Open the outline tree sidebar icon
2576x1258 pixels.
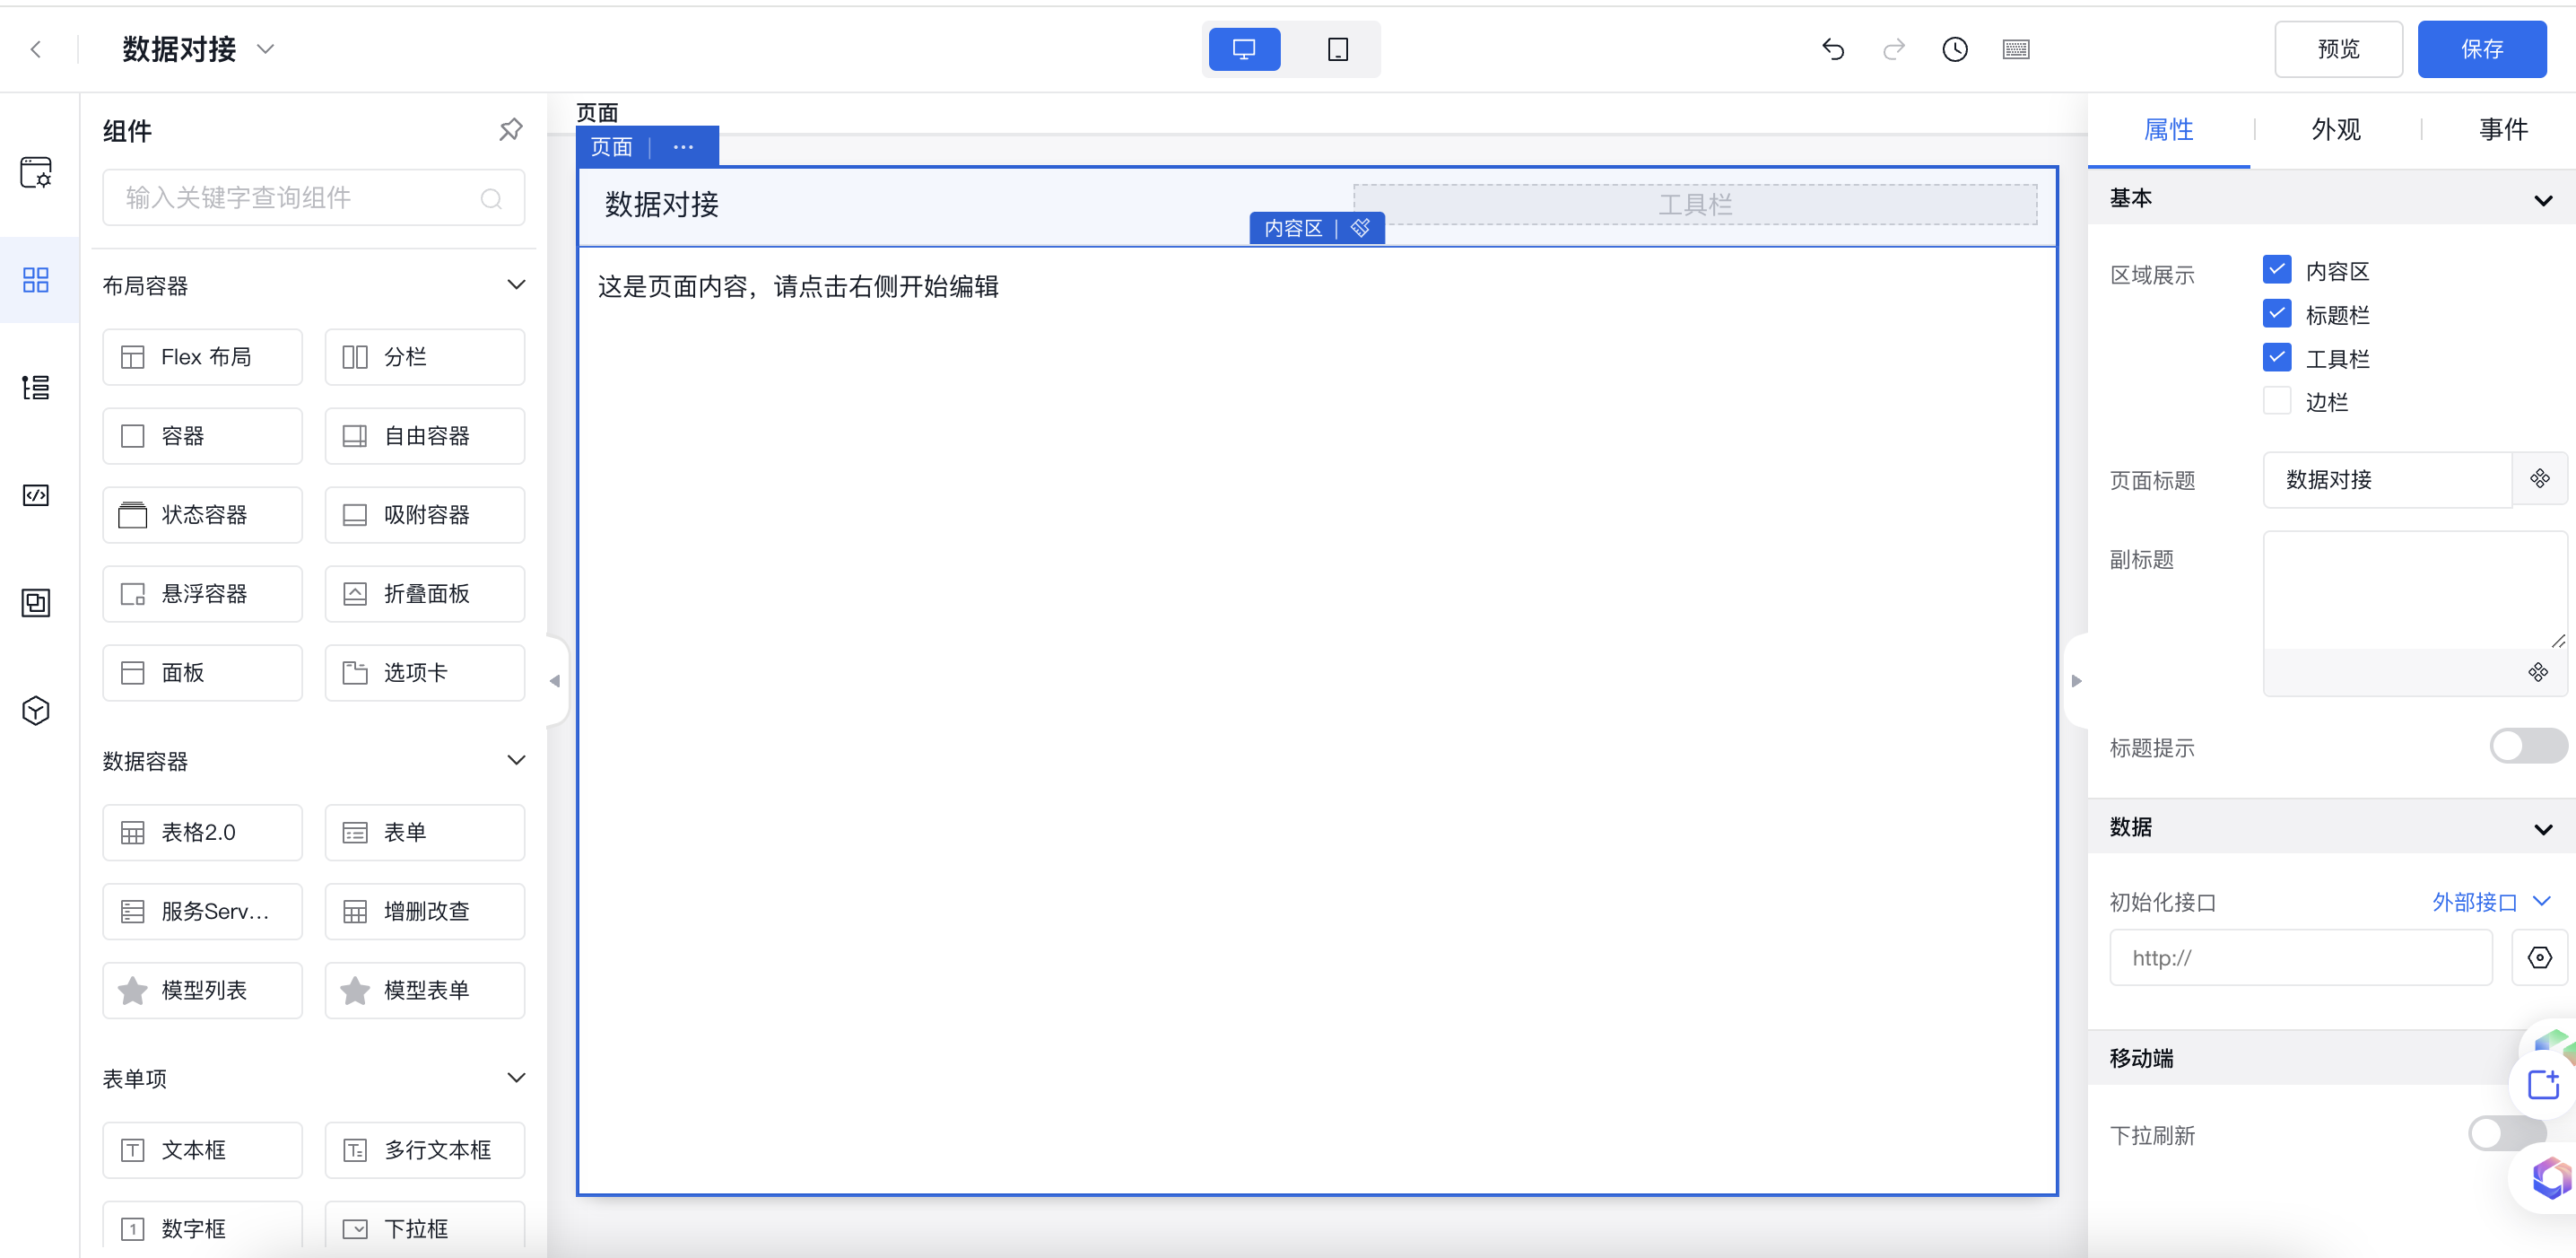coord(36,387)
